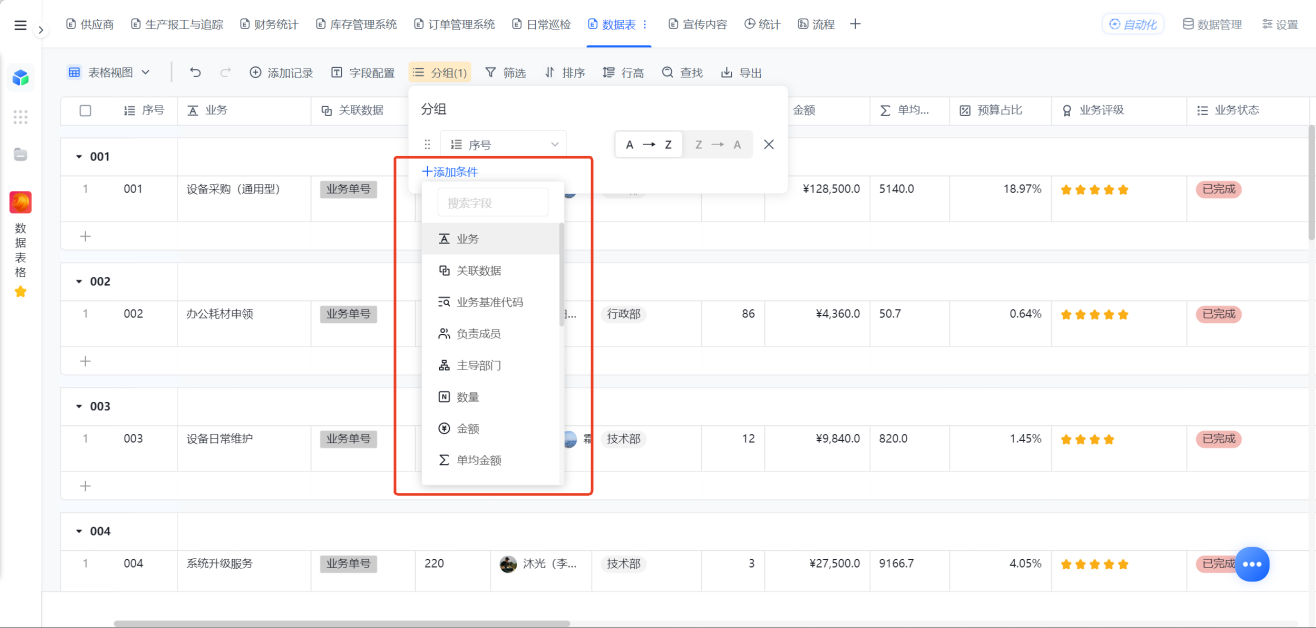The image size is (1316, 628).
Task: Click the 自动化 automation button
Action: (1133, 24)
